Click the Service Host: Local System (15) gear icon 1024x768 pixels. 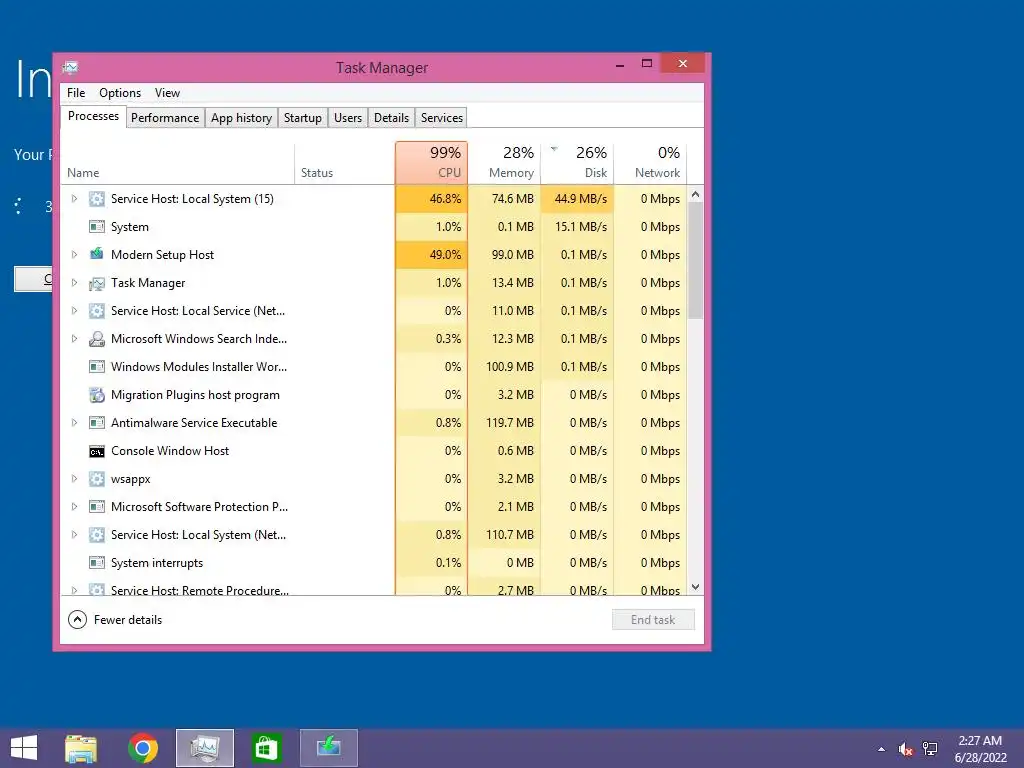(x=97, y=199)
